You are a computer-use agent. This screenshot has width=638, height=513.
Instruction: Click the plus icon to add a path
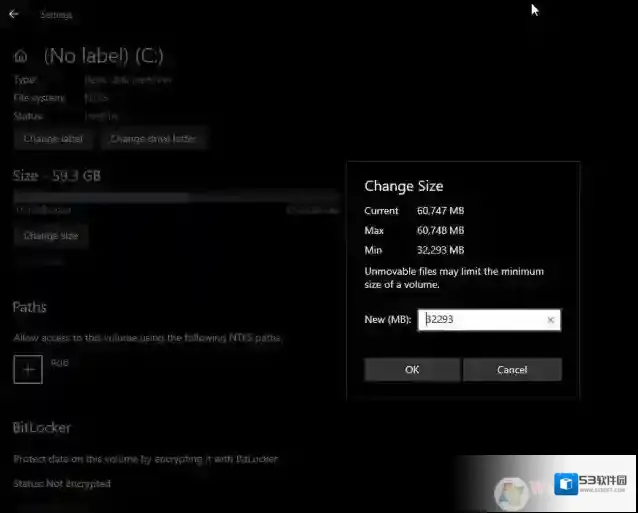pyautogui.click(x=29, y=369)
